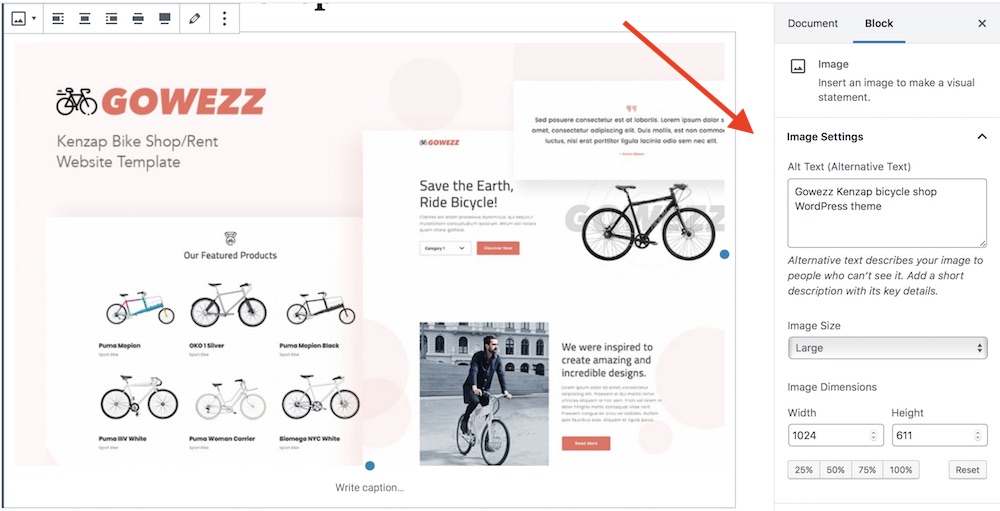Select the align center icon
The width and height of the screenshot is (1000, 511).
click(85, 19)
